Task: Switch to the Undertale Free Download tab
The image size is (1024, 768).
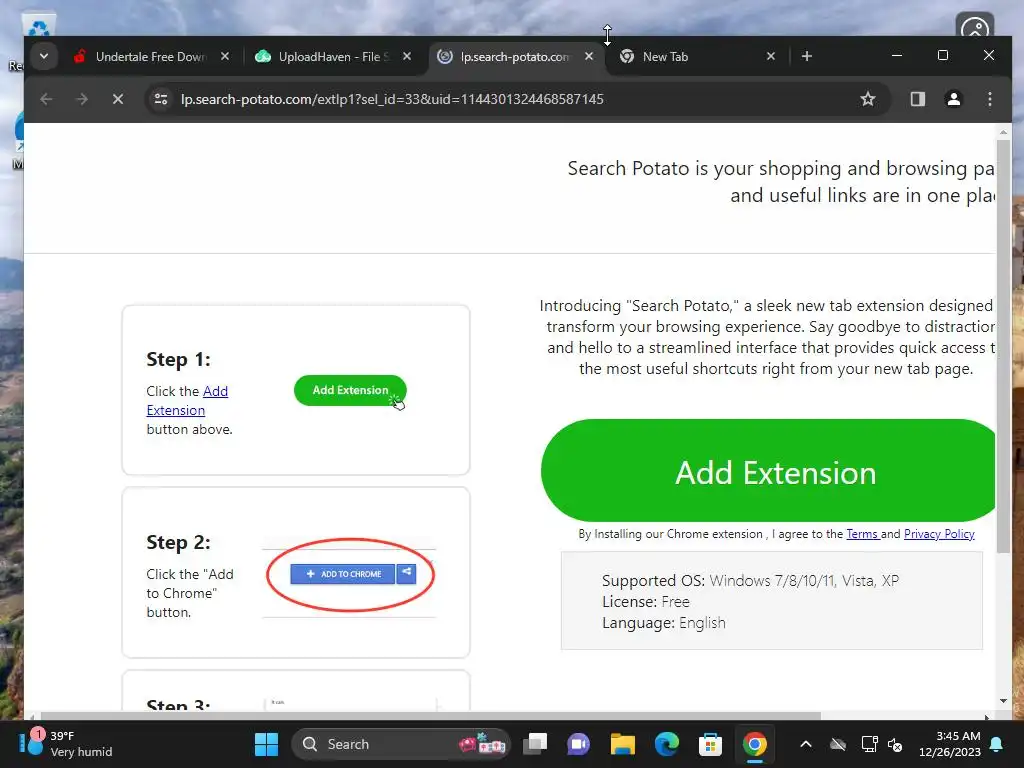Action: click(x=150, y=57)
